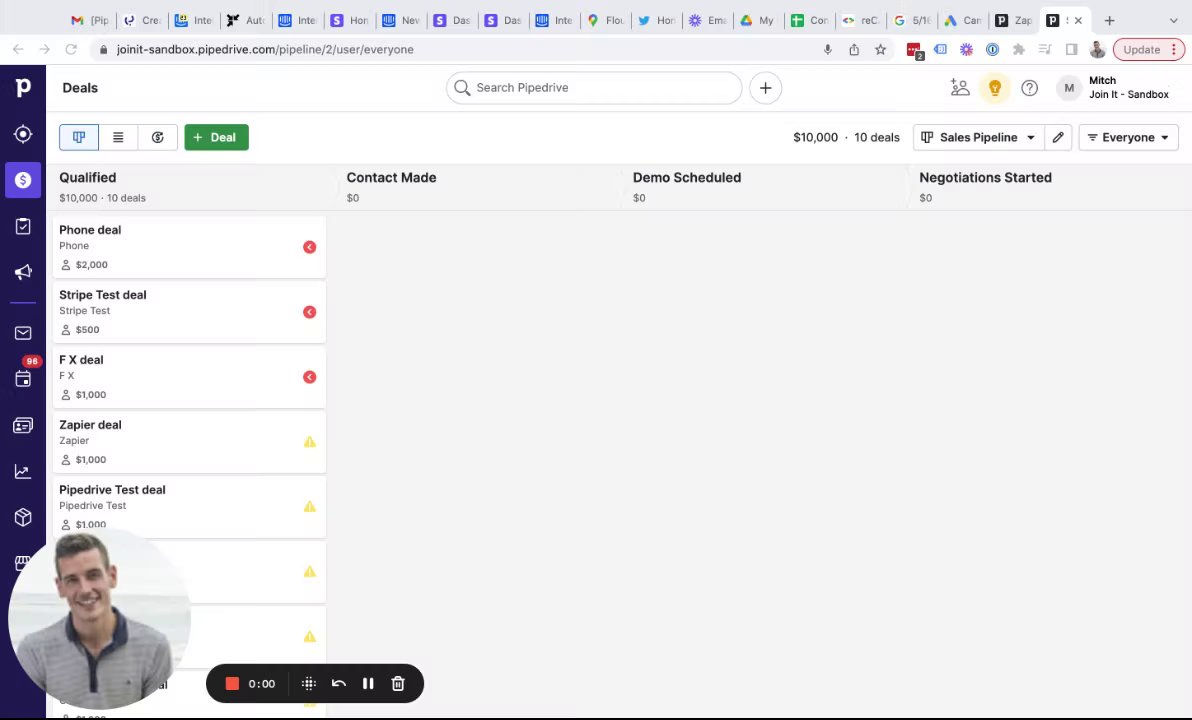Click the Negotiations Started stage header
This screenshot has width=1192, height=720.
[1053, 187]
